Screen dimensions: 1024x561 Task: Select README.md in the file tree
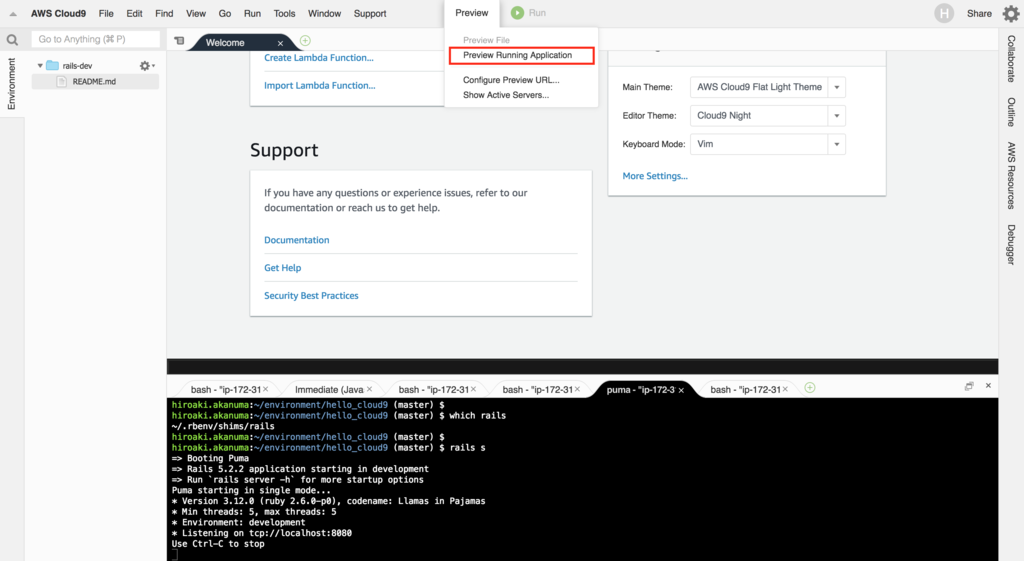[x=95, y=82]
